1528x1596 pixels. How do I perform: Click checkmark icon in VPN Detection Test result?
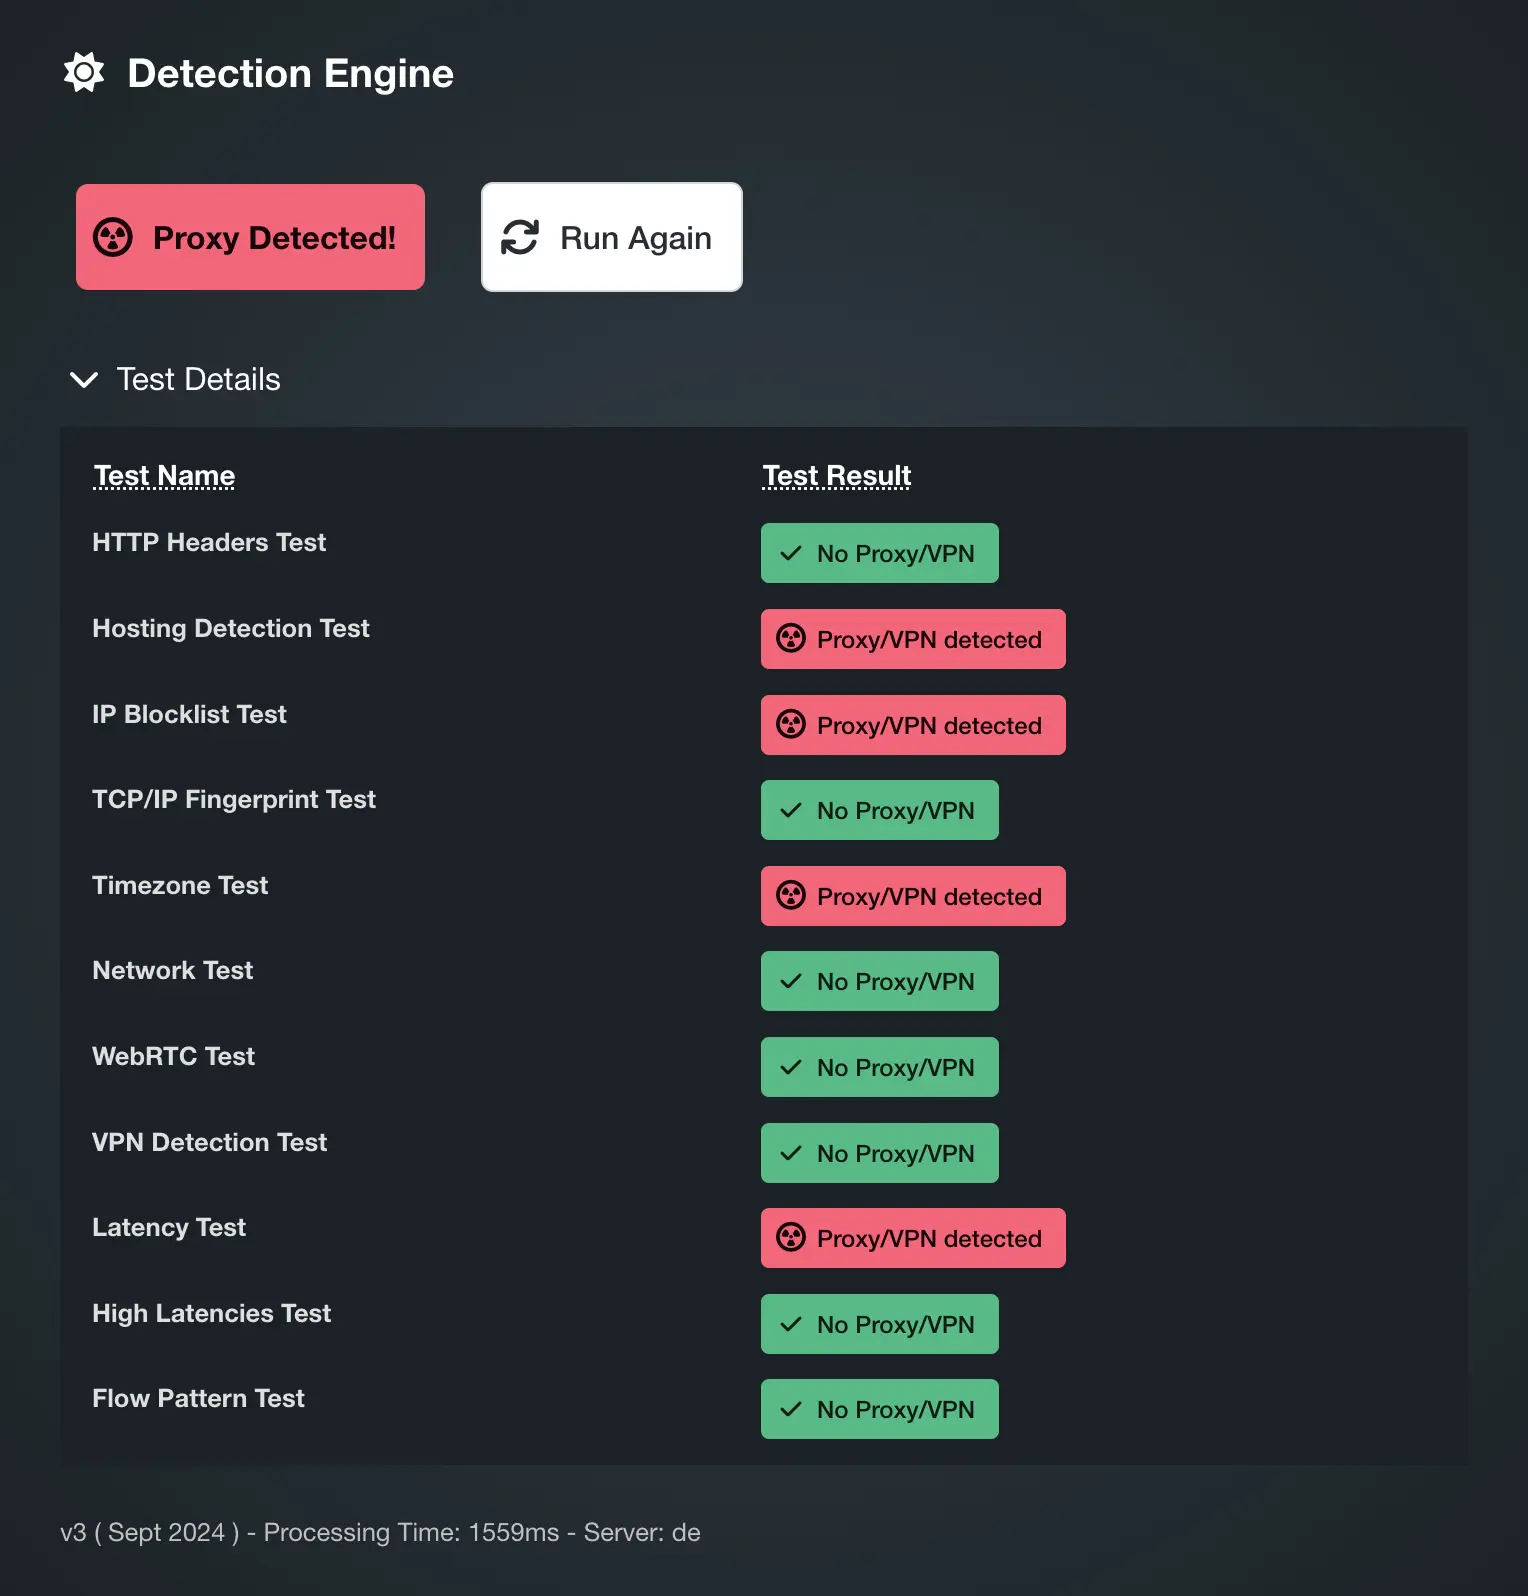[791, 1153]
